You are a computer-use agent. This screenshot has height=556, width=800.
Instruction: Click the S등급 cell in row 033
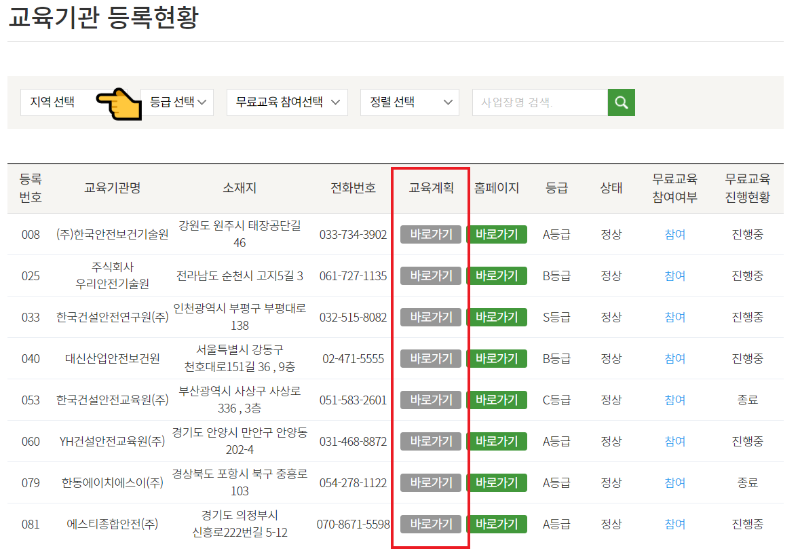tap(556, 317)
